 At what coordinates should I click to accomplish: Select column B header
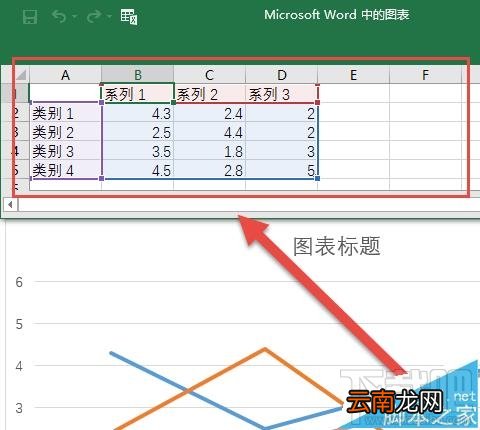coord(137,75)
